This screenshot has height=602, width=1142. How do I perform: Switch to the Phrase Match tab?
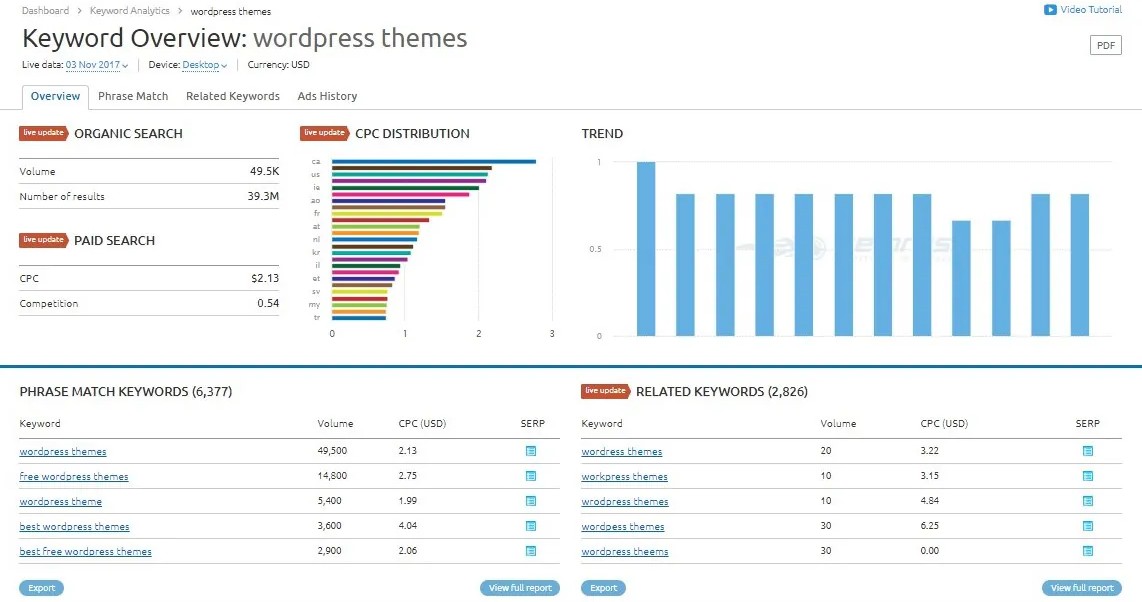[x=133, y=96]
